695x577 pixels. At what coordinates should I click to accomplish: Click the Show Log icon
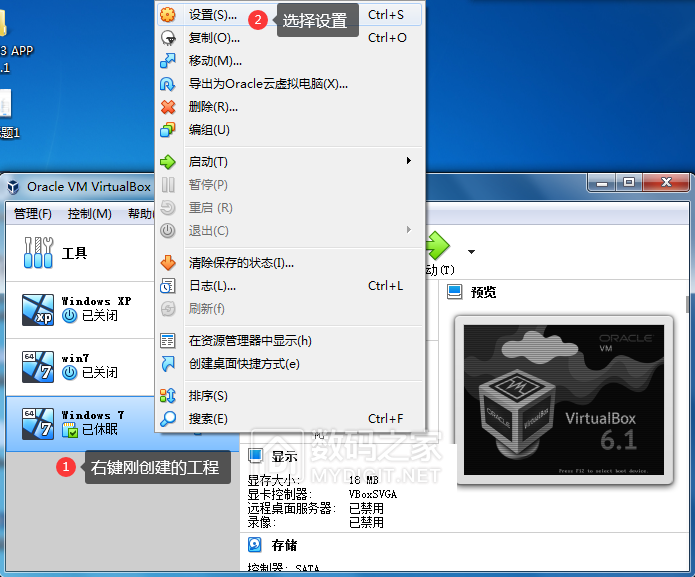[x=168, y=286]
